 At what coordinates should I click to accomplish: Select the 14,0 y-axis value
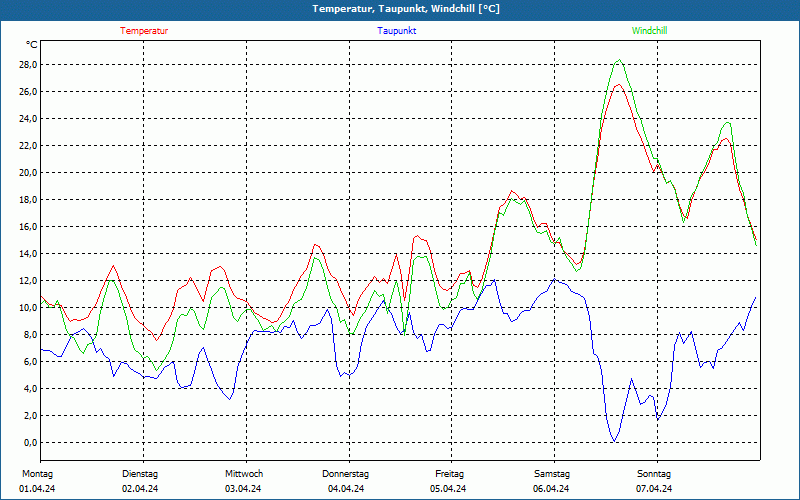[28, 254]
